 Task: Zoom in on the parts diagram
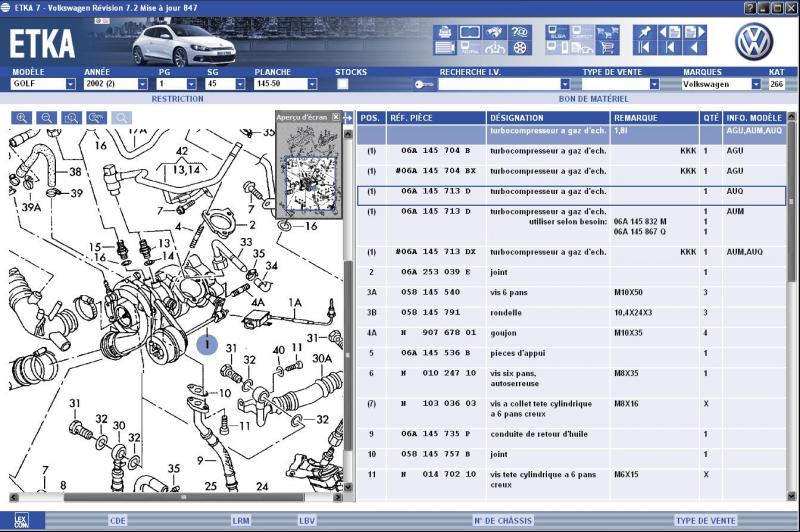21,118
